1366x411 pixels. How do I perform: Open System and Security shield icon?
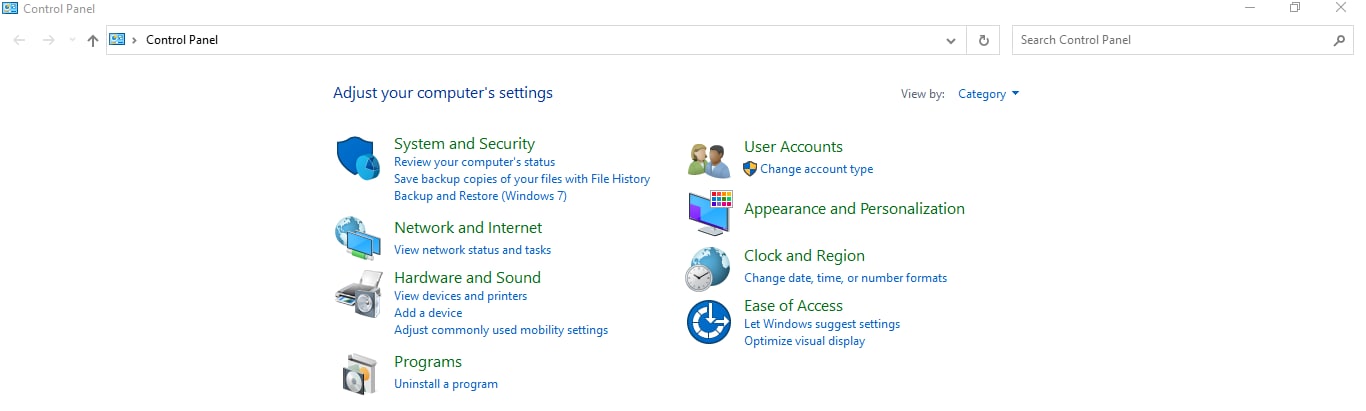(357, 160)
